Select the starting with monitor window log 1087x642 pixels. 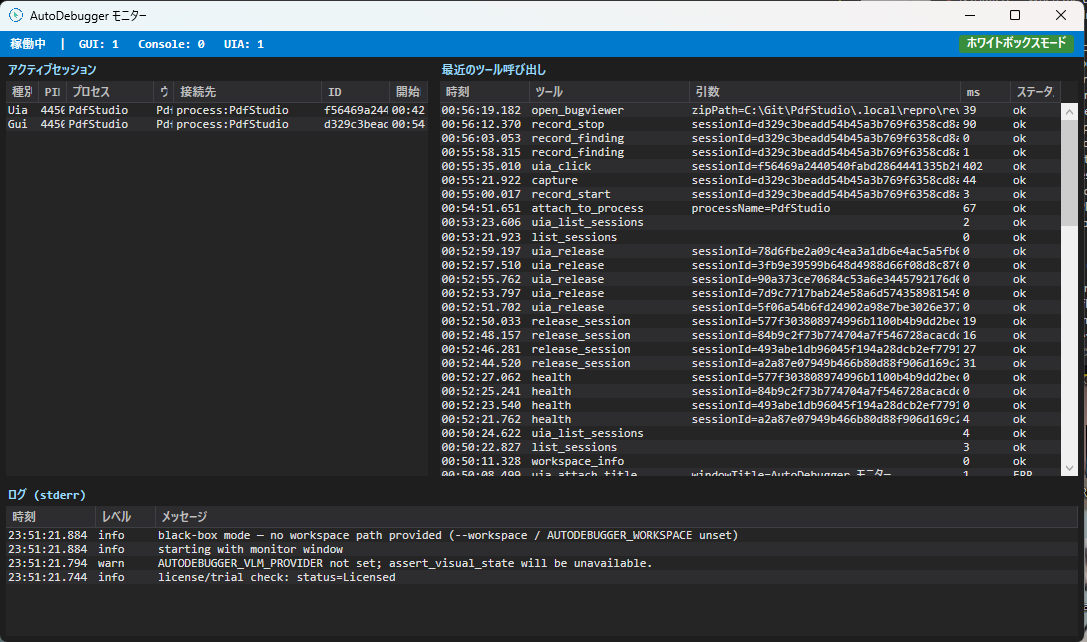[x=542, y=549]
